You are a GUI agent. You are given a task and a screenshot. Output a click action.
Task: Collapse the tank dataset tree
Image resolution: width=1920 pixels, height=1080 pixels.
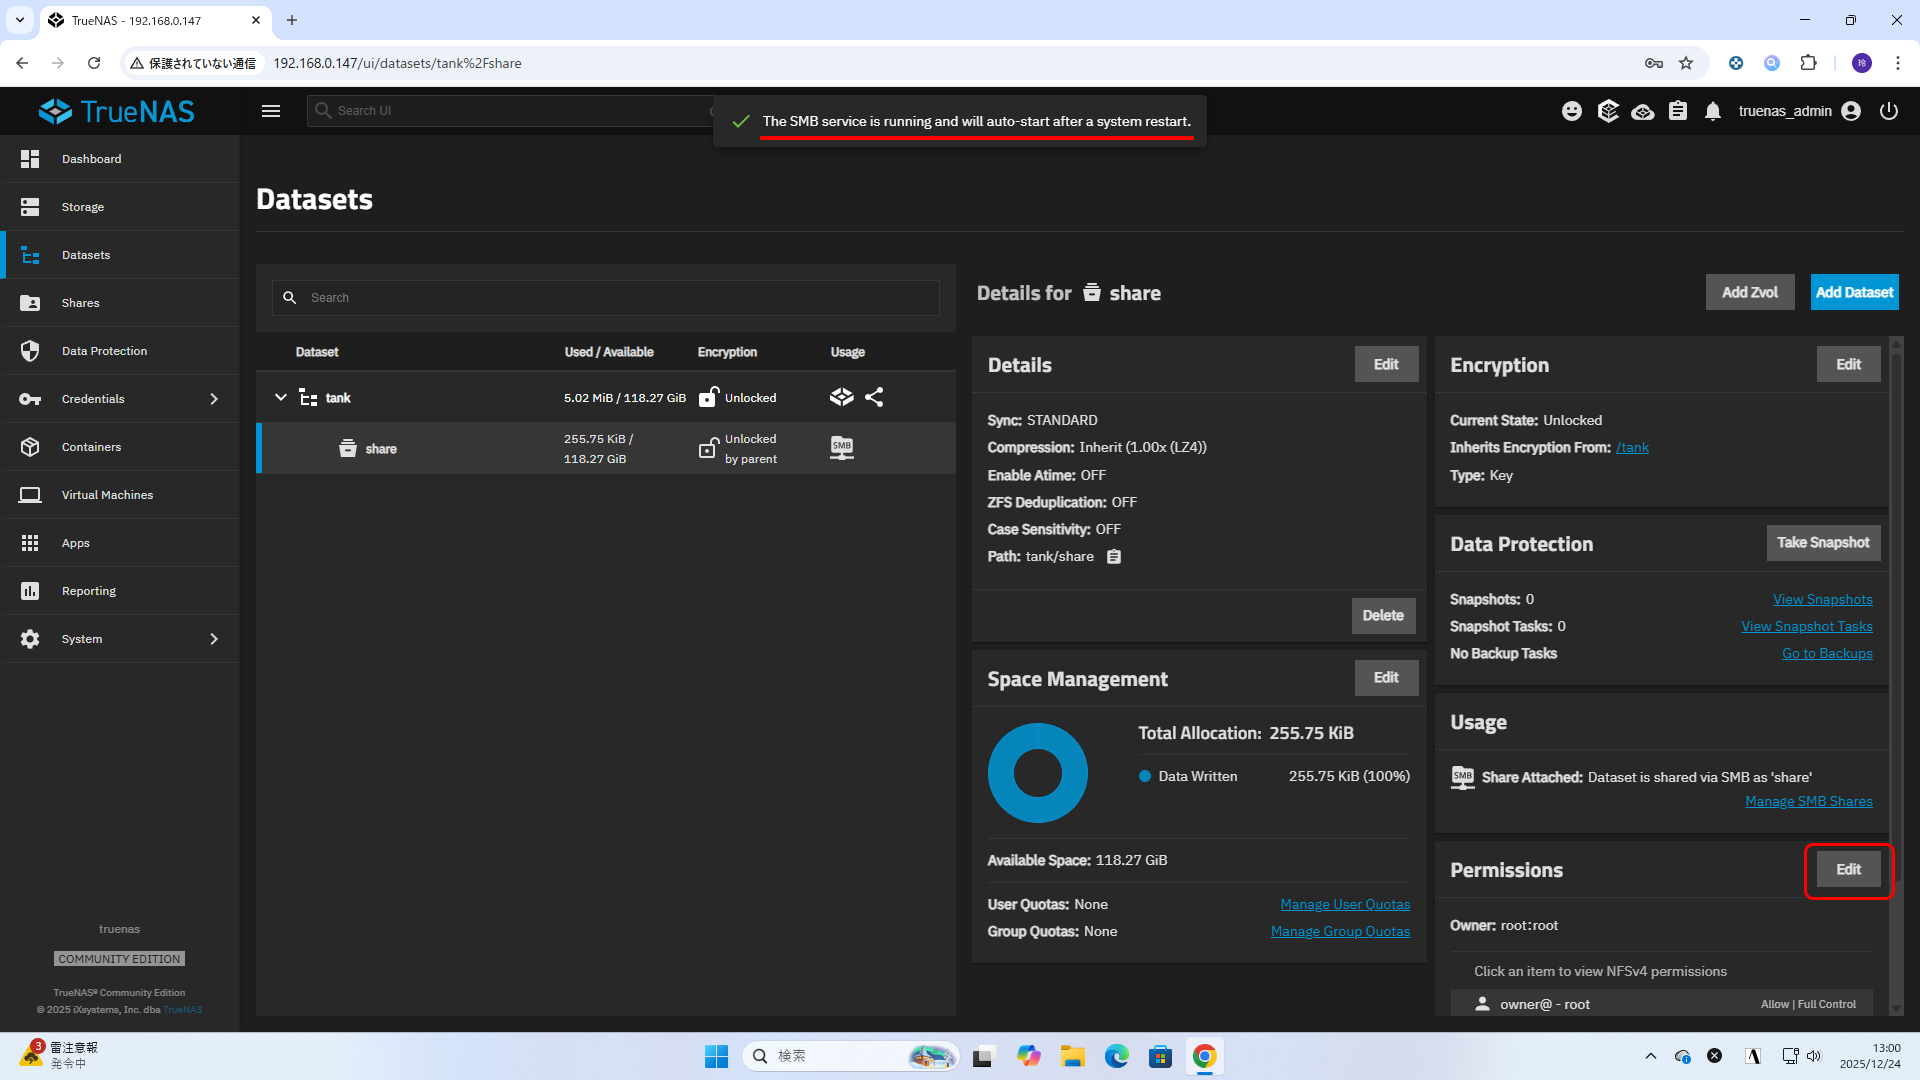click(x=281, y=397)
